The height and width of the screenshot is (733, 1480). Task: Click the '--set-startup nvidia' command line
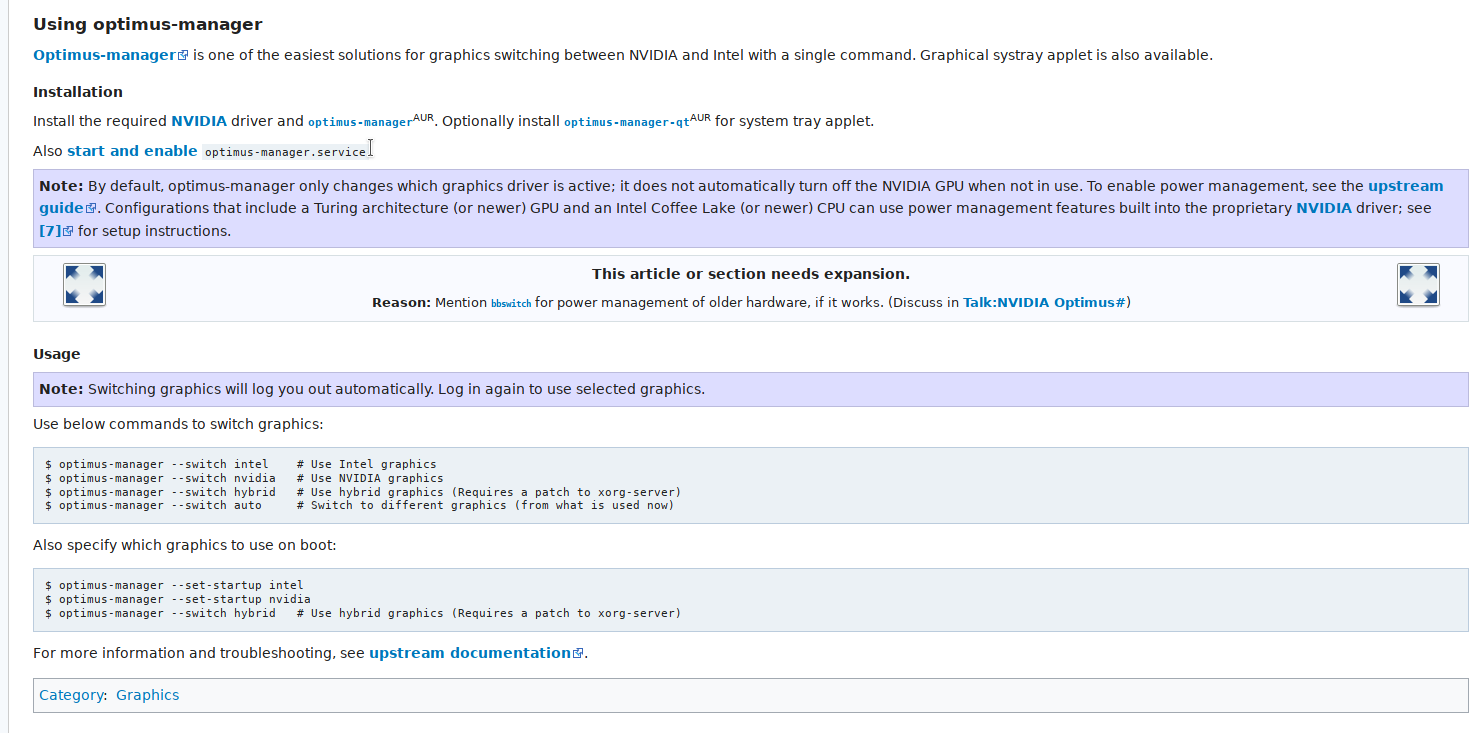(178, 599)
